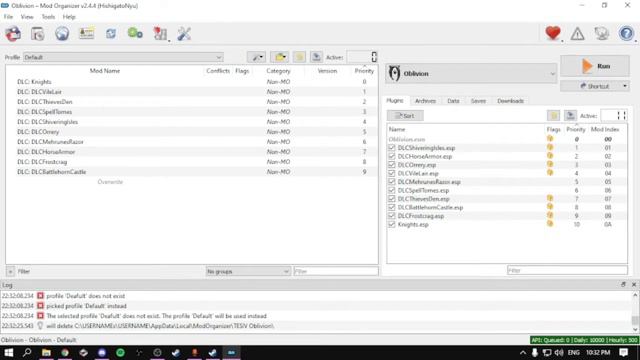Click the Update globe icon near Help
This screenshot has height=360, width=640.
click(602, 34)
